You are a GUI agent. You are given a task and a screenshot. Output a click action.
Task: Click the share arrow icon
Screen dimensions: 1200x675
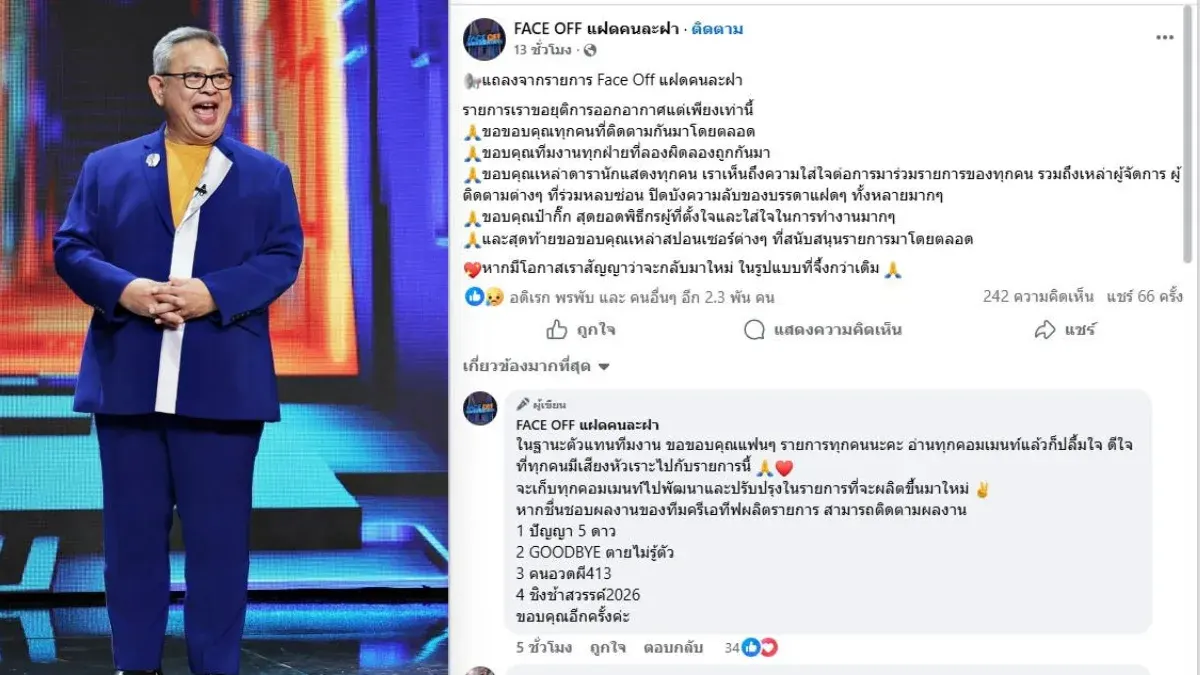coord(1045,329)
